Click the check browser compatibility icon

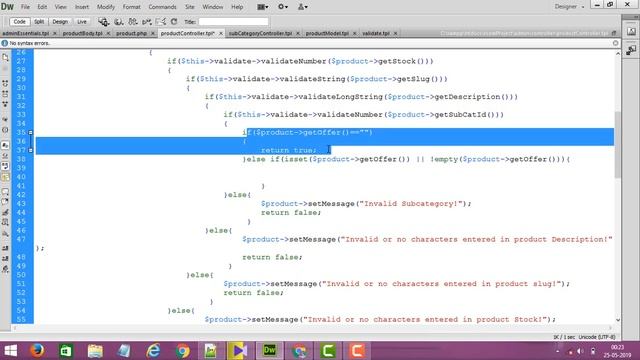click(161, 22)
